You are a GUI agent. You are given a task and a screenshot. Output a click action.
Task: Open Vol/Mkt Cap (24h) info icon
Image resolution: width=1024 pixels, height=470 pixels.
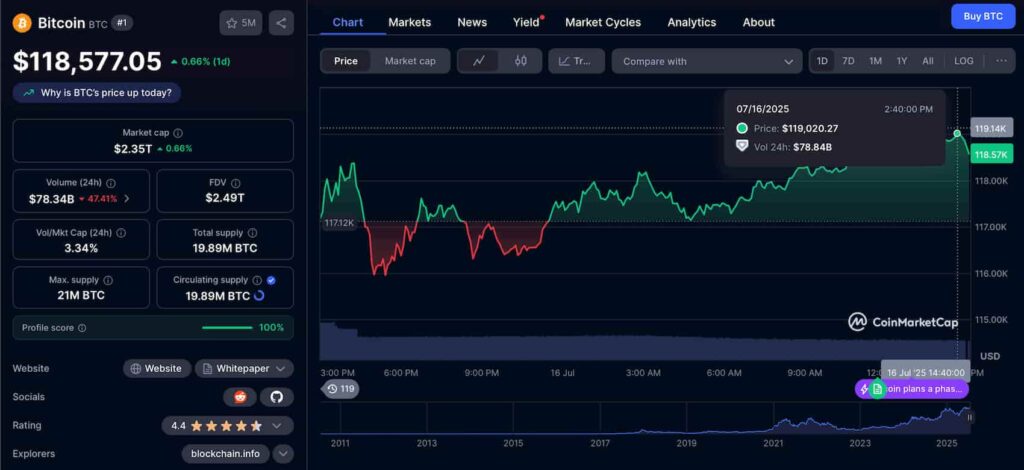tap(121, 232)
